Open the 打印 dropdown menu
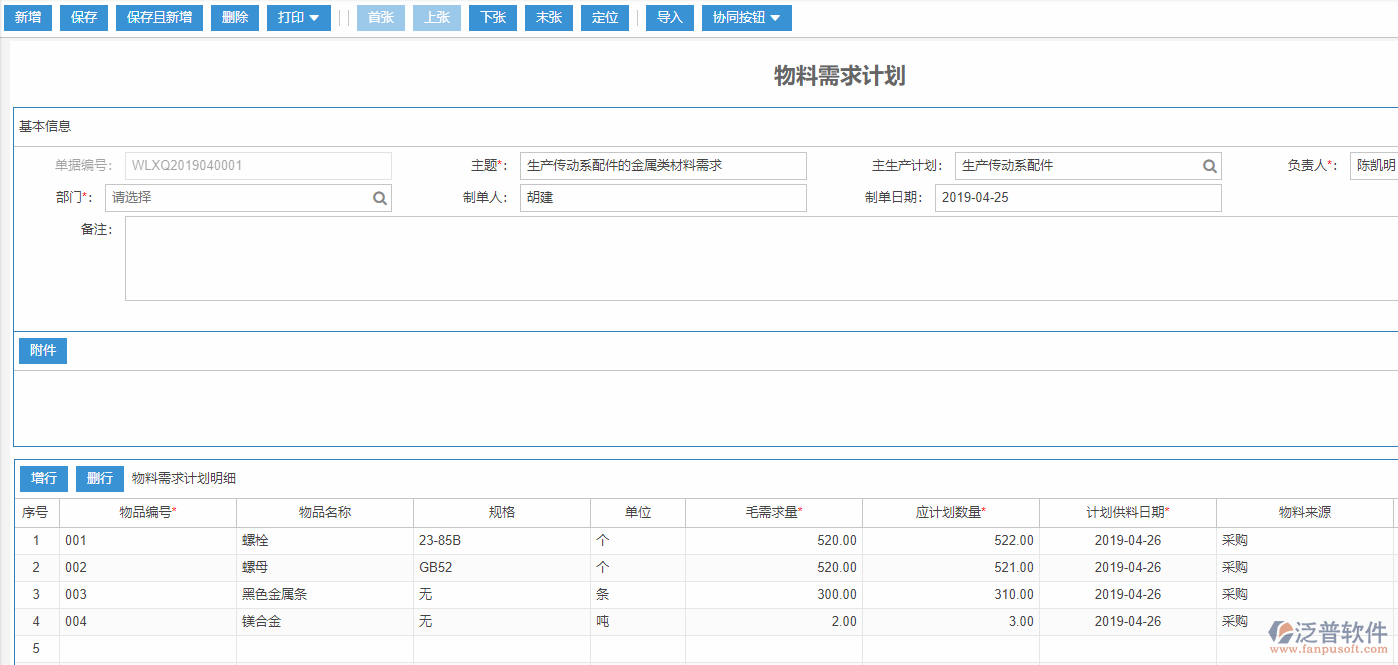This screenshot has height=665, width=1398. (x=298, y=17)
